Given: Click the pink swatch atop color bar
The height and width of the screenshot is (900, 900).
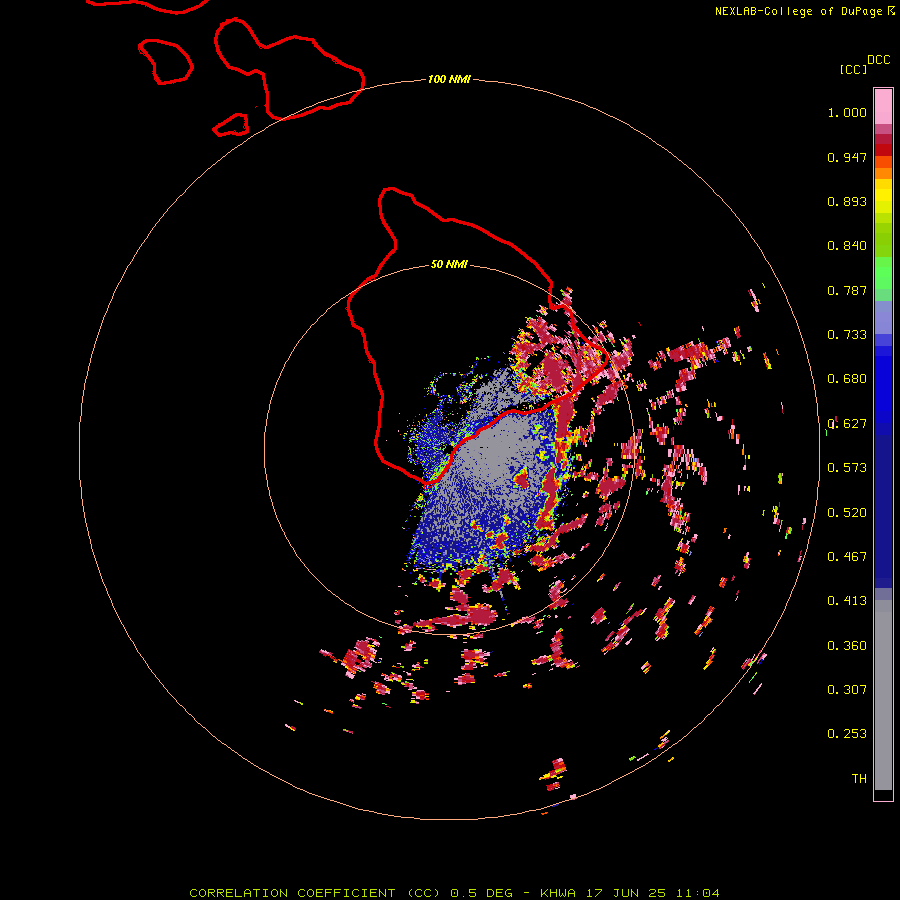Looking at the screenshot, I should [x=883, y=106].
